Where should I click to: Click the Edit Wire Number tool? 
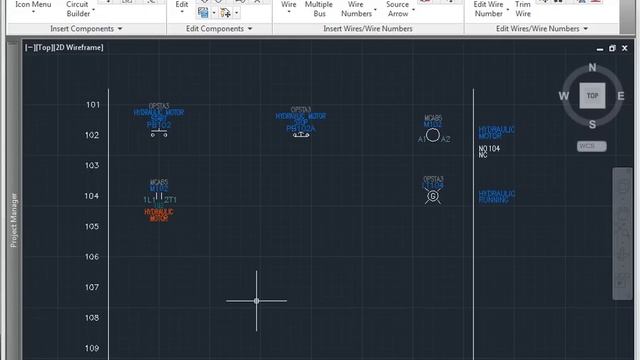click(x=488, y=9)
